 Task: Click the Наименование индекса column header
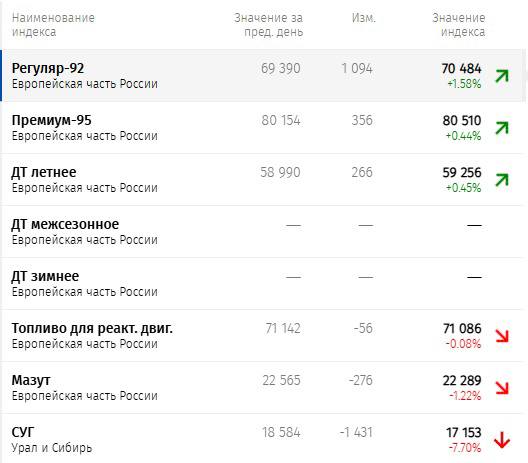point(53,25)
